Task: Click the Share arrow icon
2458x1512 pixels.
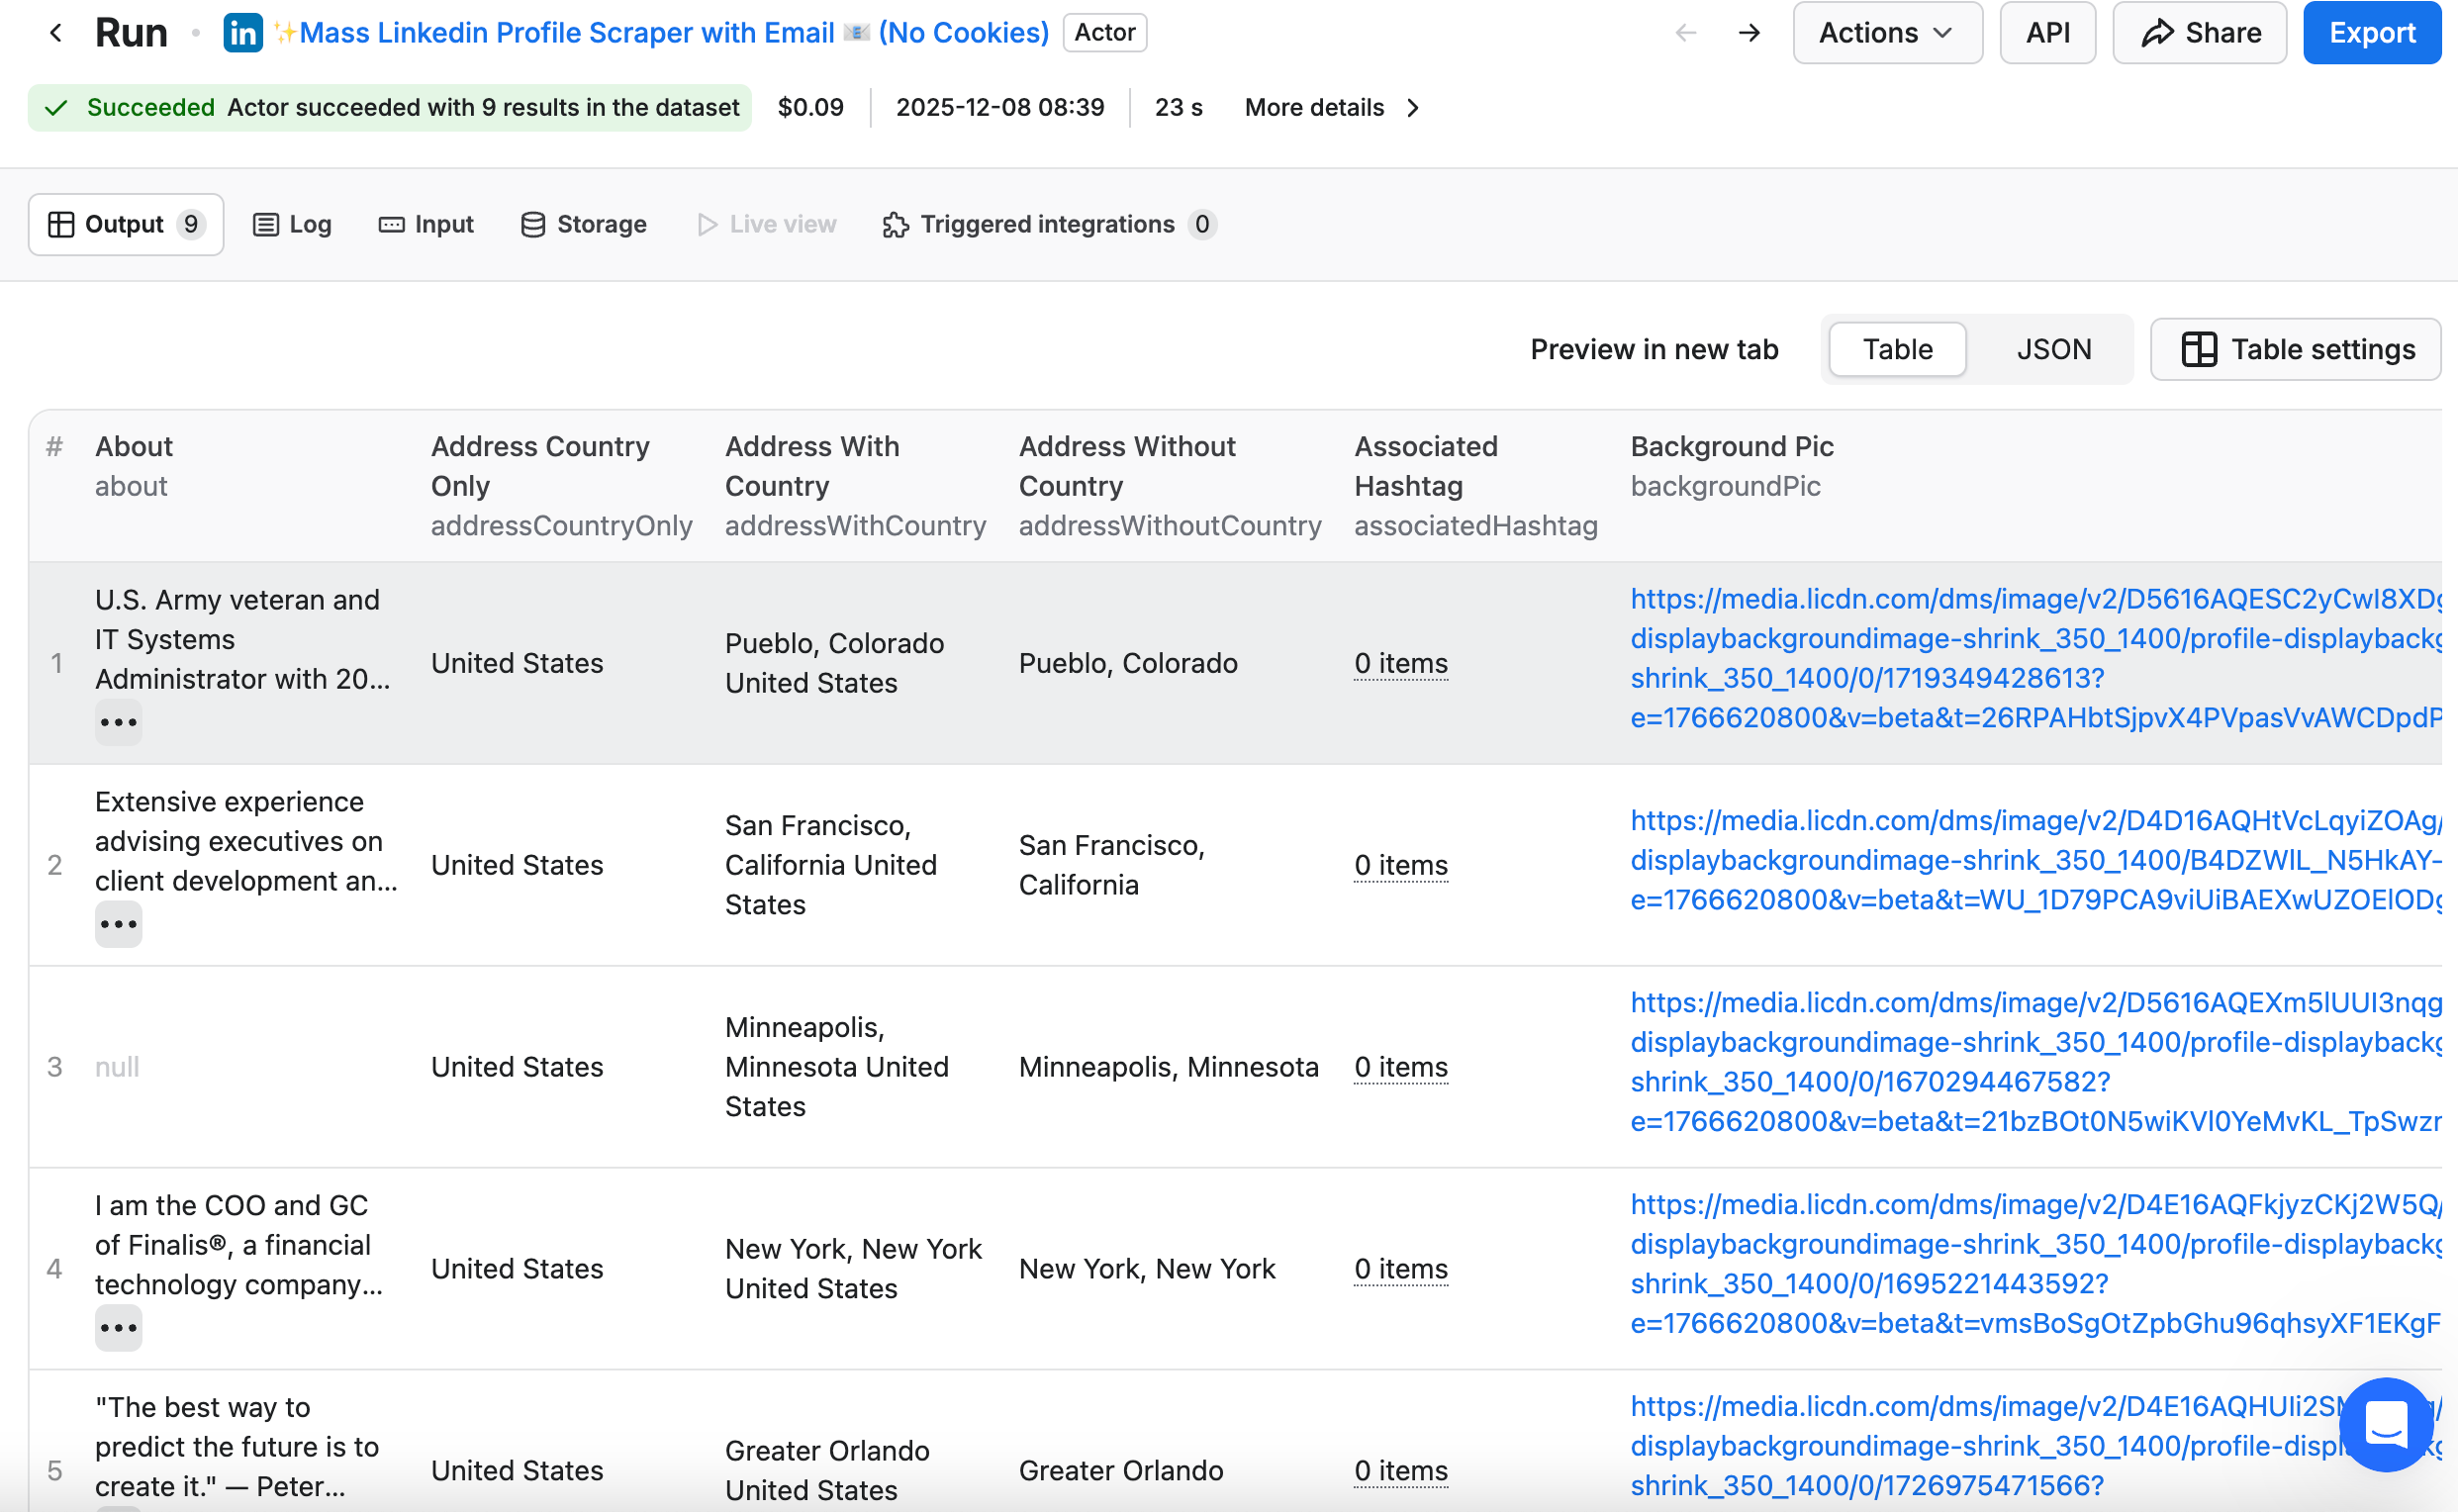Action: point(2157,33)
